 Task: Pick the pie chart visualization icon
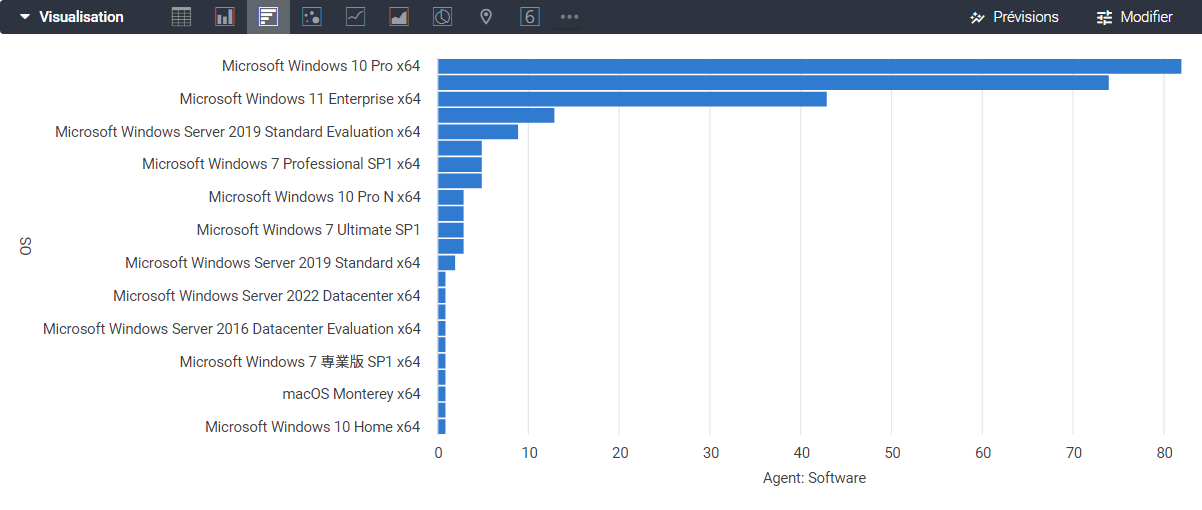pos(442,17)
